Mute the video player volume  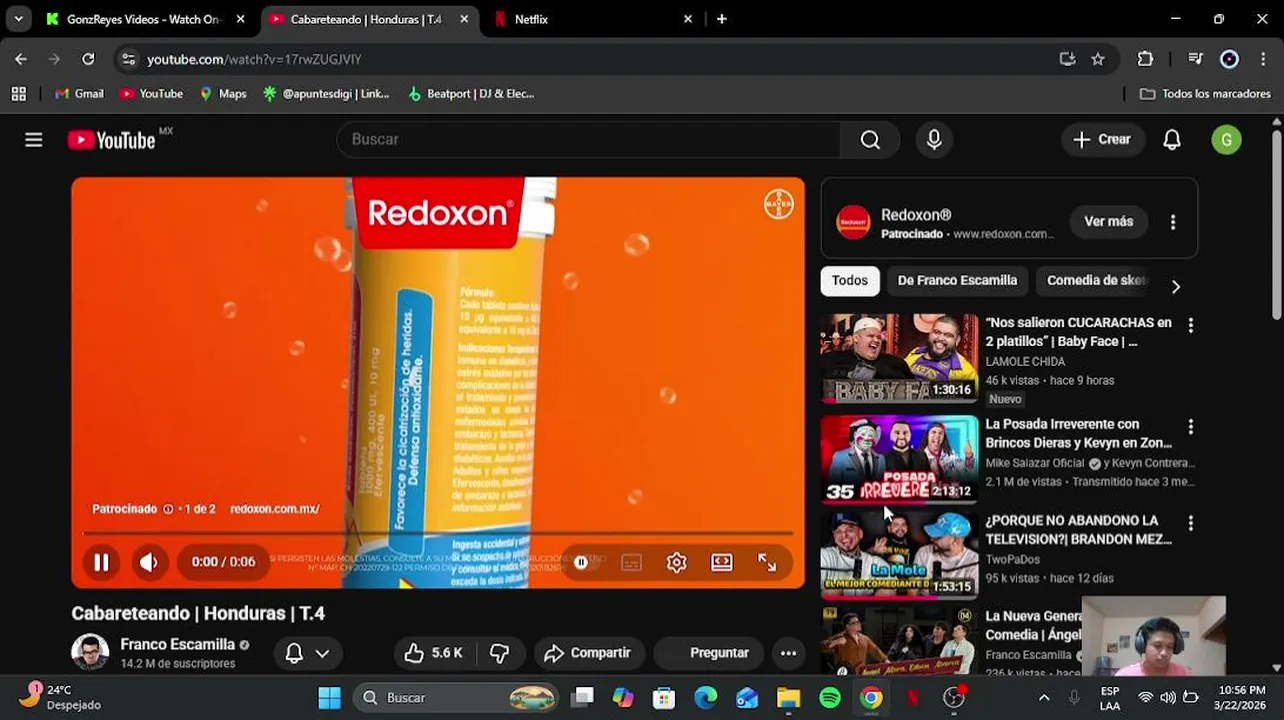point(149,562)
